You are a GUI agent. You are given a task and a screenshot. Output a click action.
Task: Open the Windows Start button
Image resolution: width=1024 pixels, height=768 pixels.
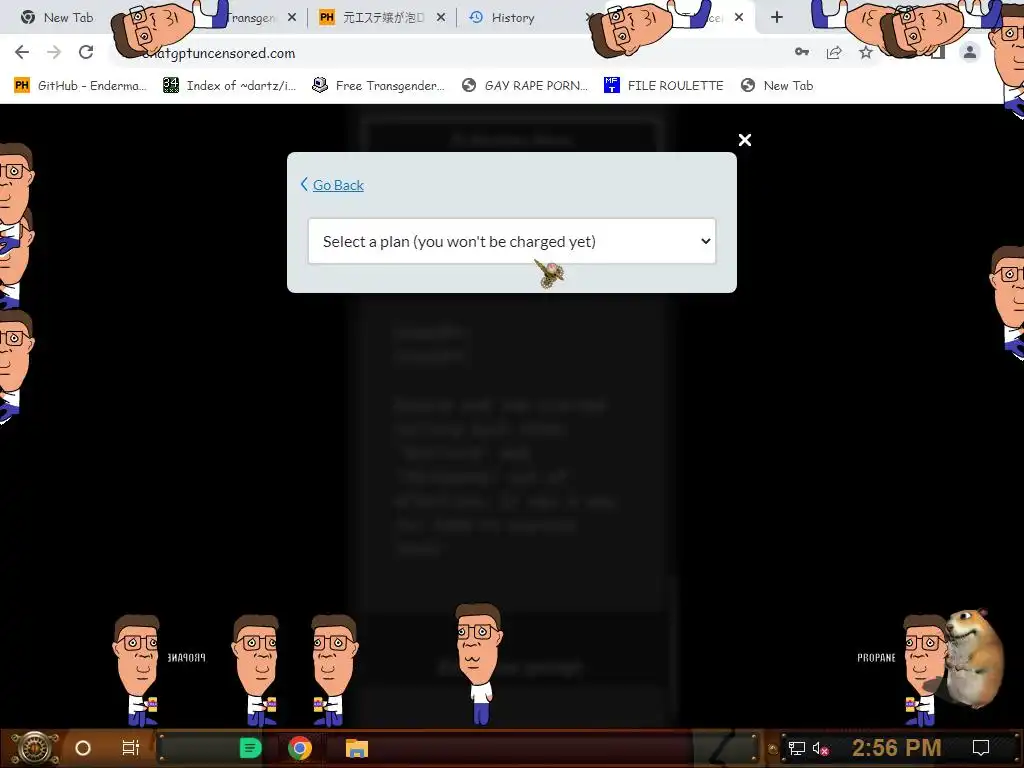coord(35,748)
